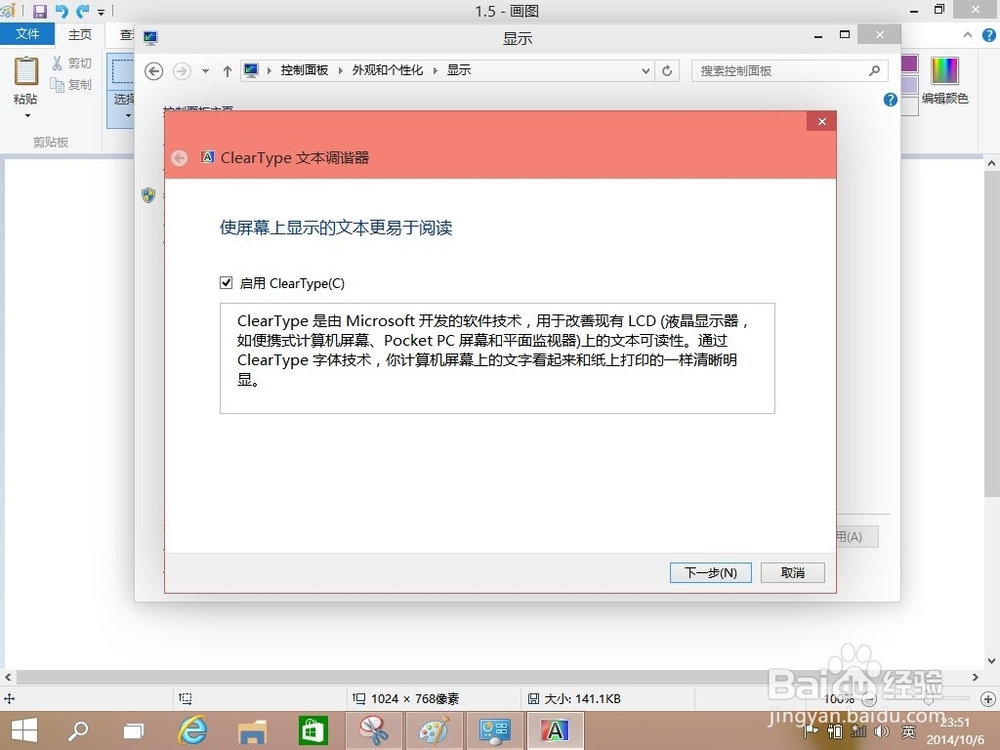Switch to control panel taskbar button
Image resolution: width=1000 pixels, height=750 pixels.
(x=494, y=731)
